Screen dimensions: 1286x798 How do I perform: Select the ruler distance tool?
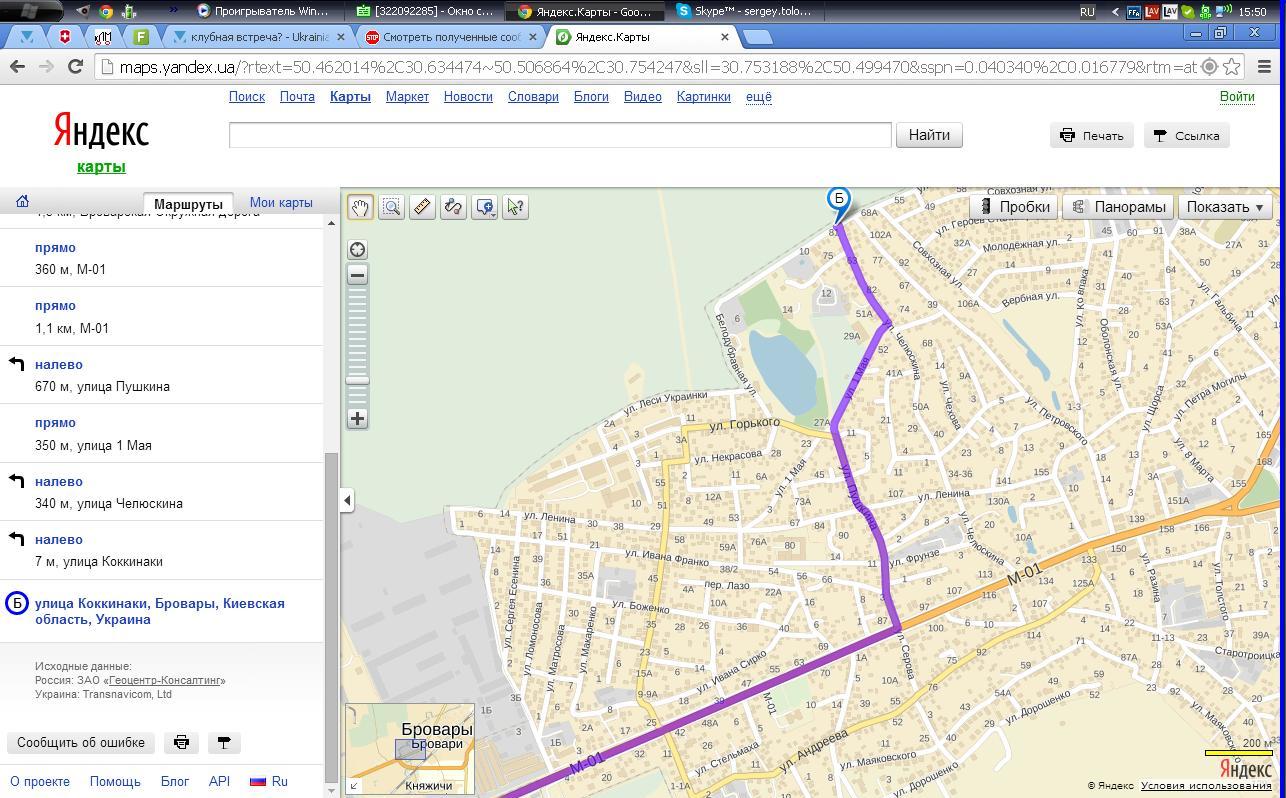(422, 207)
